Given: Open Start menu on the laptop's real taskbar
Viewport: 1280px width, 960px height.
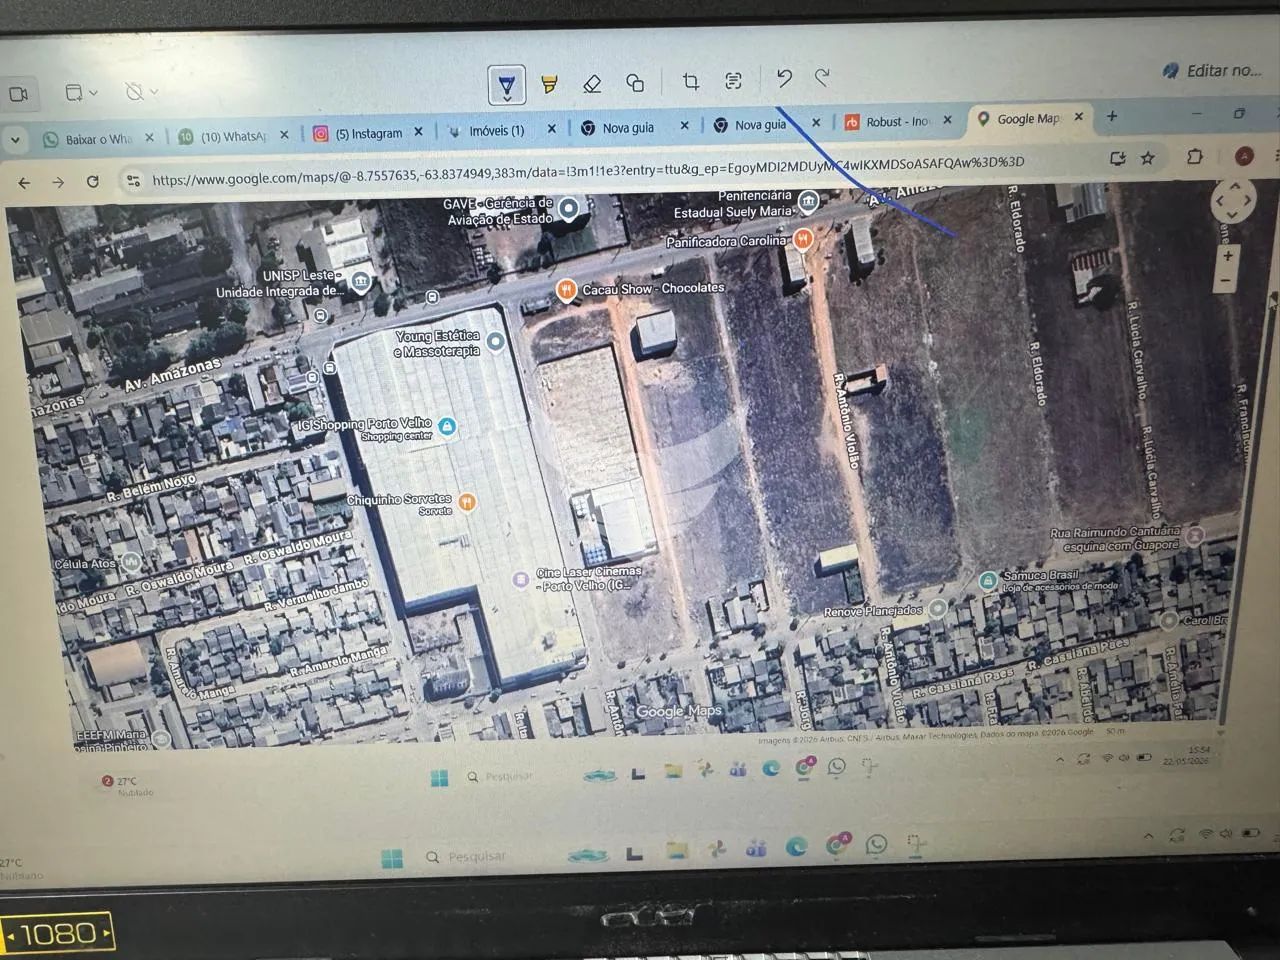Looking at the screenshot, I should (392, 858).
